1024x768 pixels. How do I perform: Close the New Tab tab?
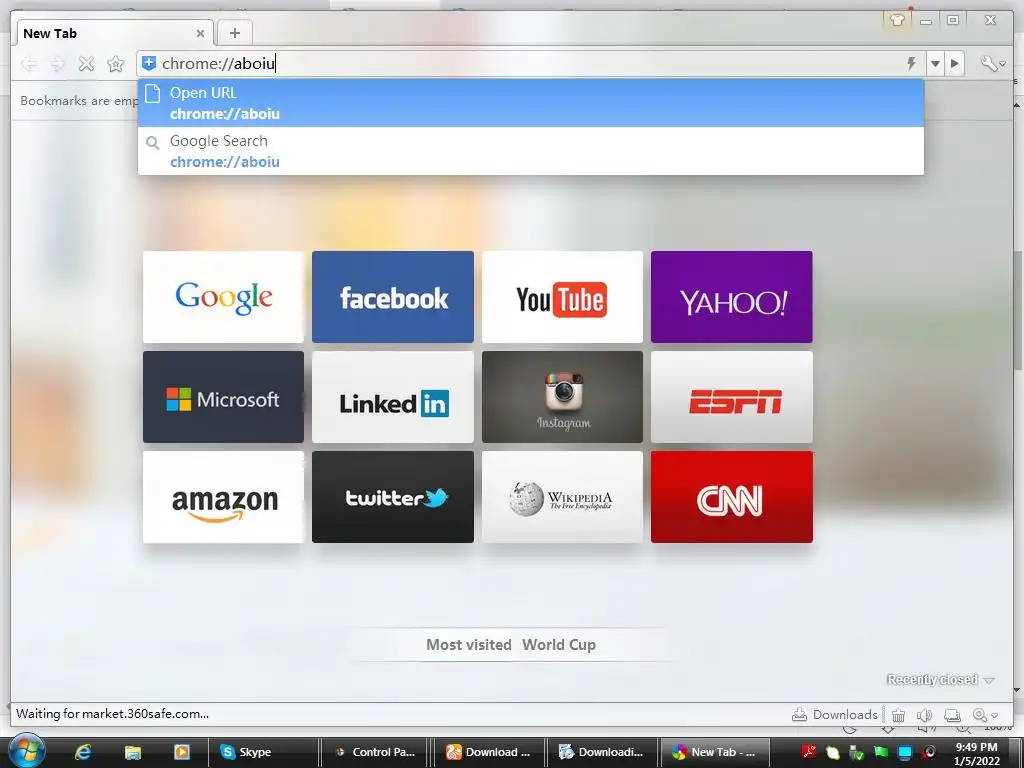tap(200, 33)
